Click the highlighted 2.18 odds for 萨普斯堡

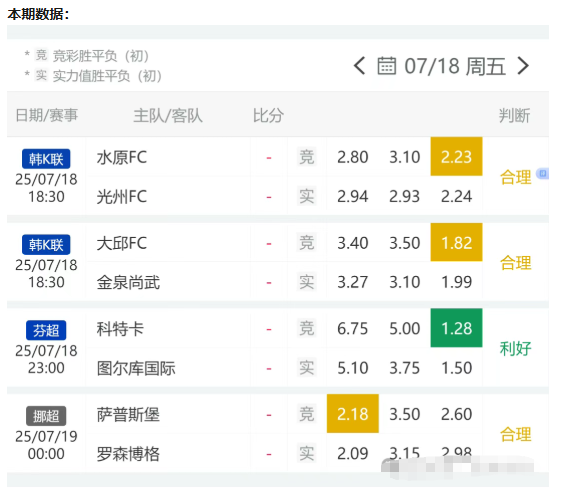[353, 414]
